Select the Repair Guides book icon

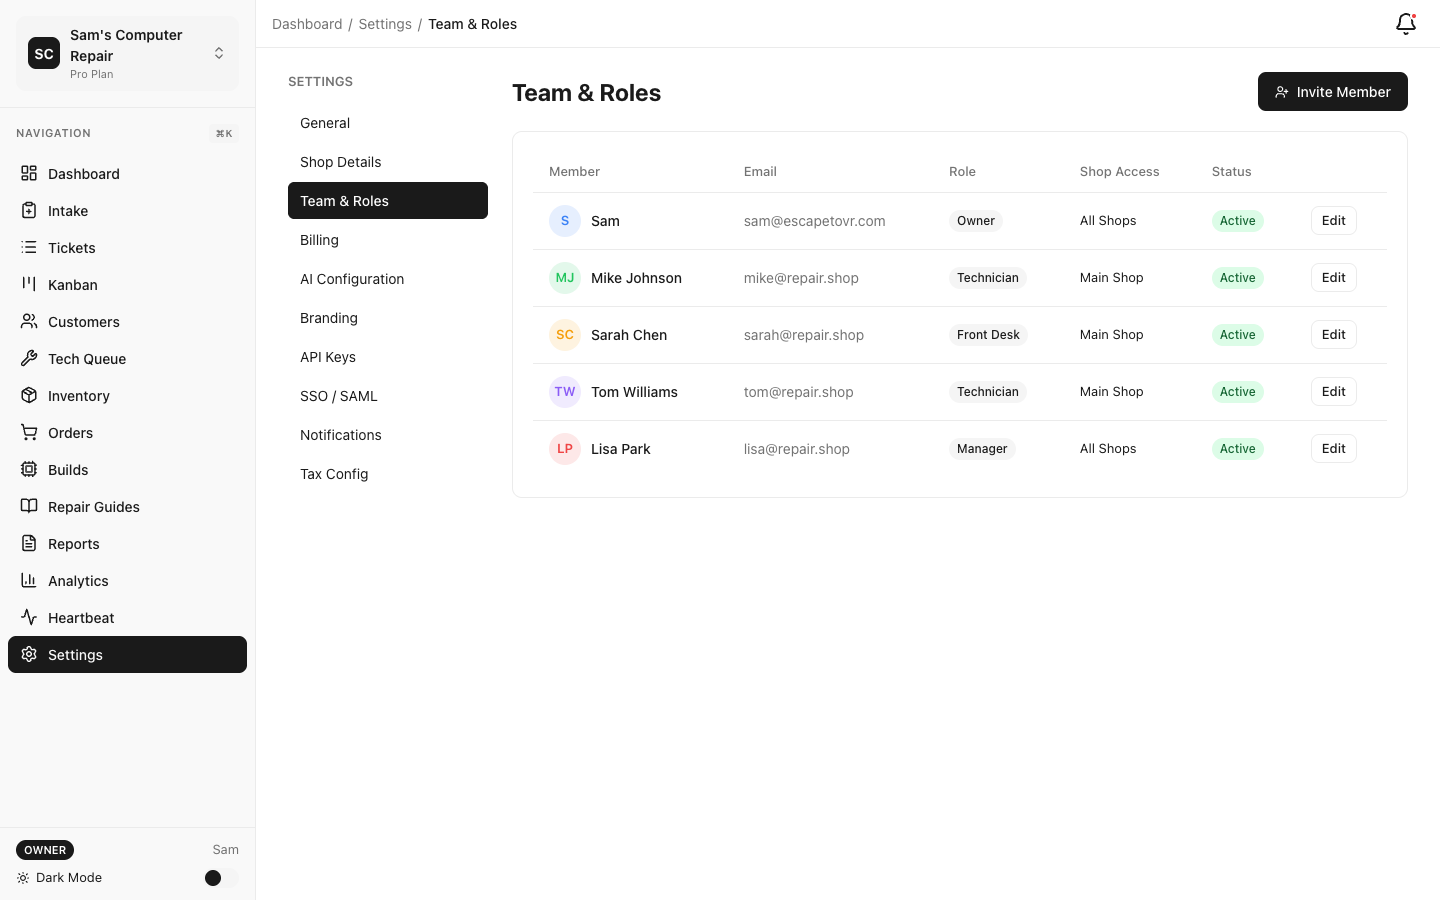(29, 506)
